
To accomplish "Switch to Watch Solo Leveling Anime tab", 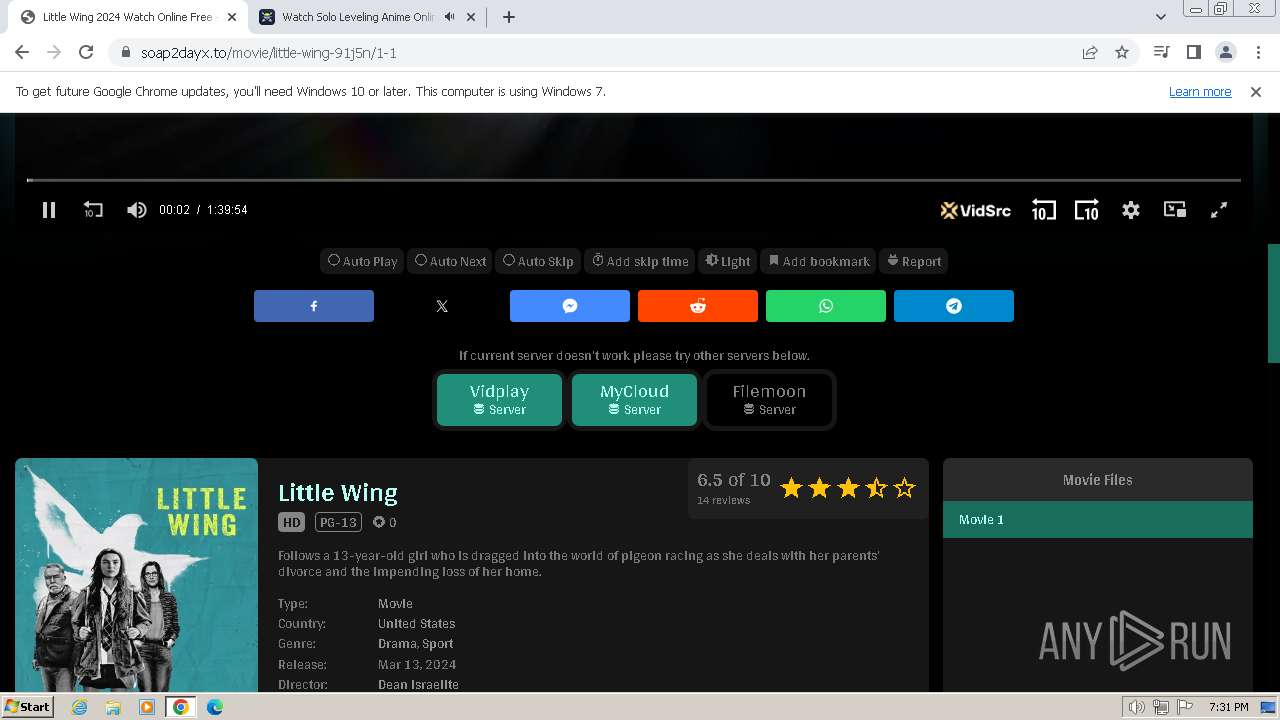I will (x=344, y=17).
